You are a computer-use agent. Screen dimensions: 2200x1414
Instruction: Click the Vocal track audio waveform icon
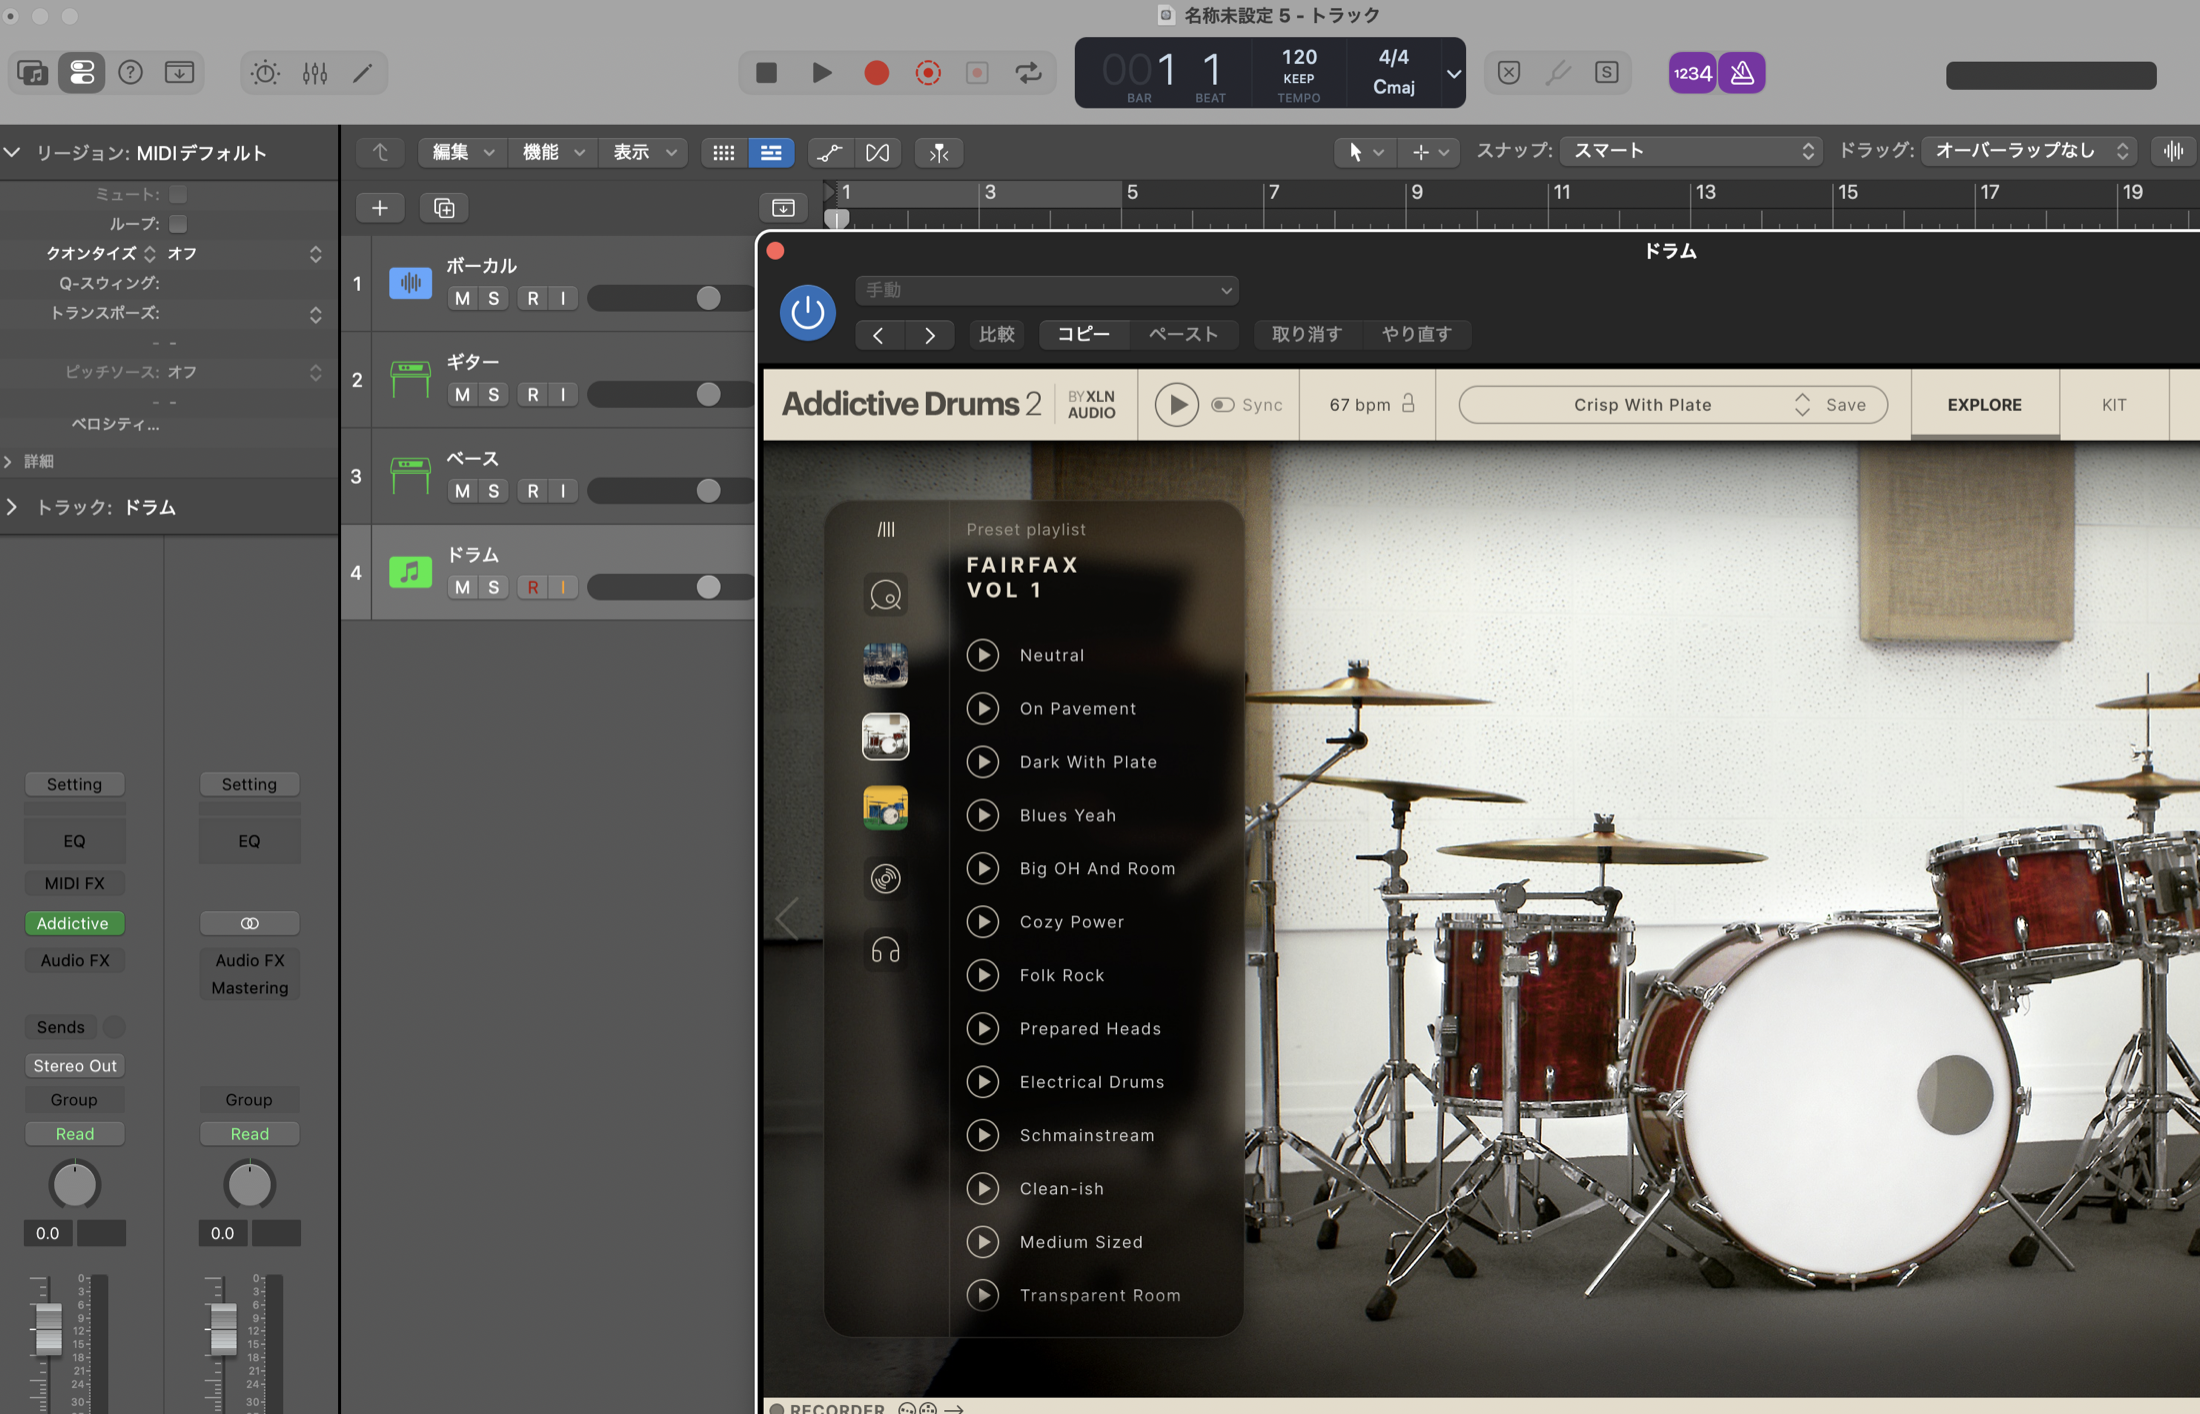click(x=410, y=283)
